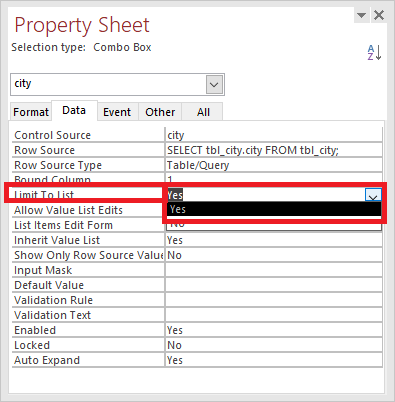Screen dimensions: 395x402
Task: Click the Row Source Type Table/Query value
Action: (x=274, y=165)
